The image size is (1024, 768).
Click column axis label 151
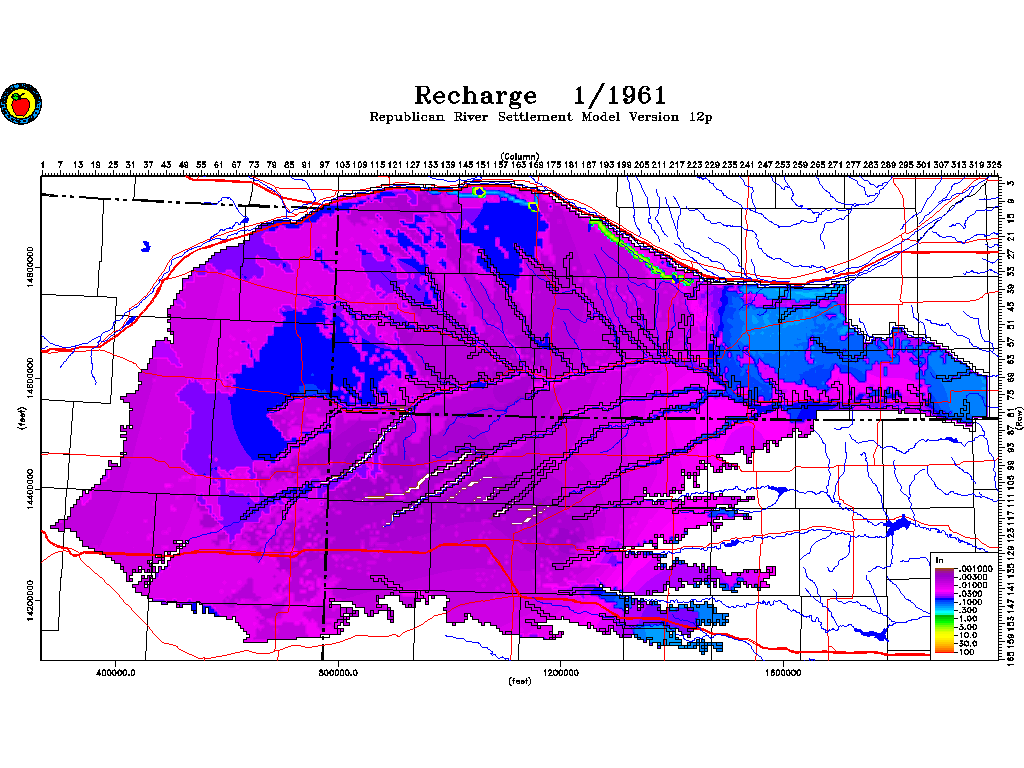(483, 165)
